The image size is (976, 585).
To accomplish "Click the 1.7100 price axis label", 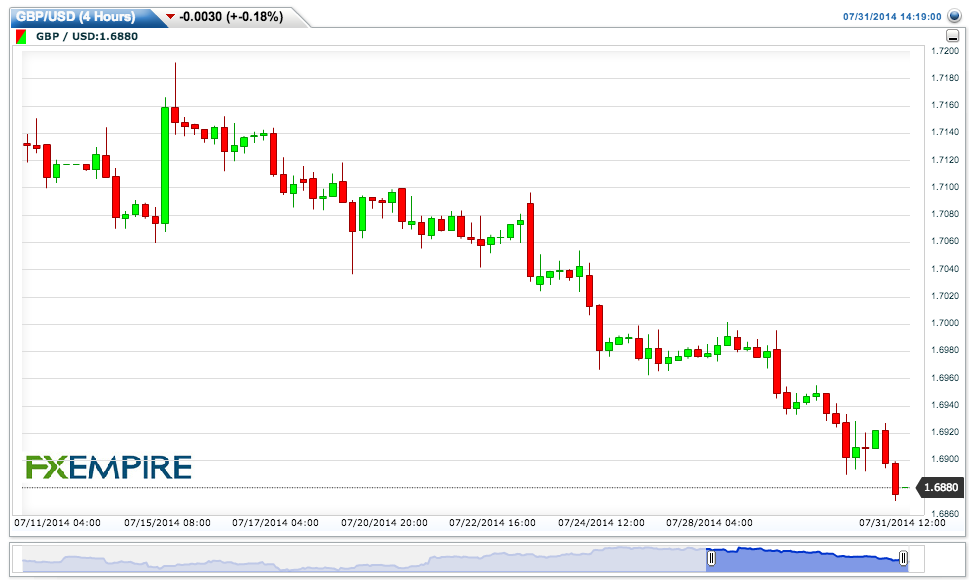I will [945, 187].
